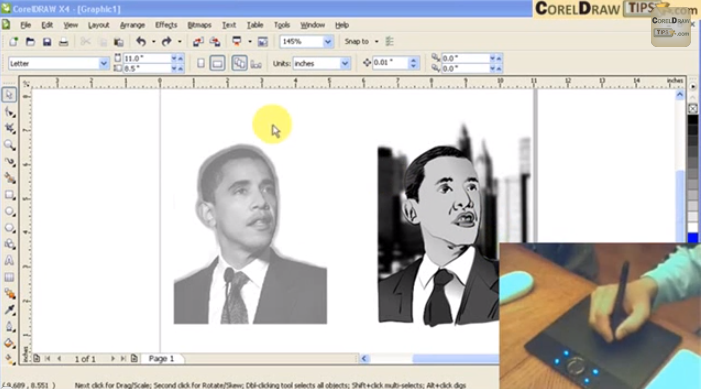Viewport: 702px width, 389px height.
Task: Choose the Interactive Blend tool
Action: [9, 294]
